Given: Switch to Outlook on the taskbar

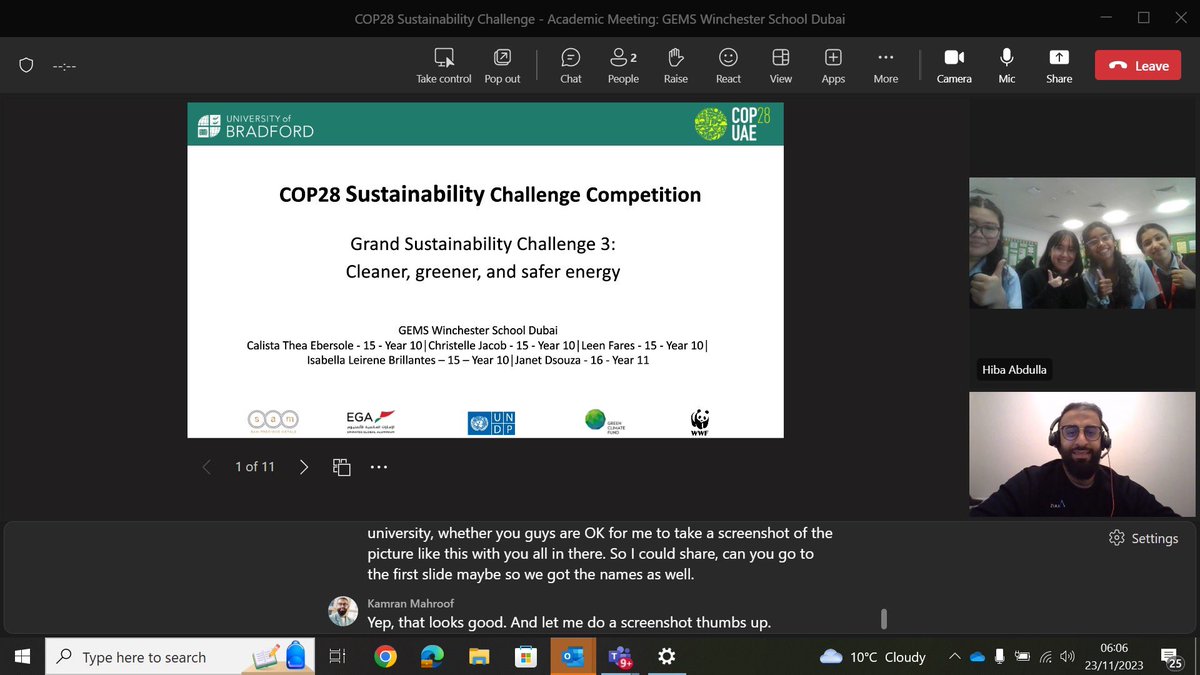Looking at the screenshot, I should (x=572, y=656).
